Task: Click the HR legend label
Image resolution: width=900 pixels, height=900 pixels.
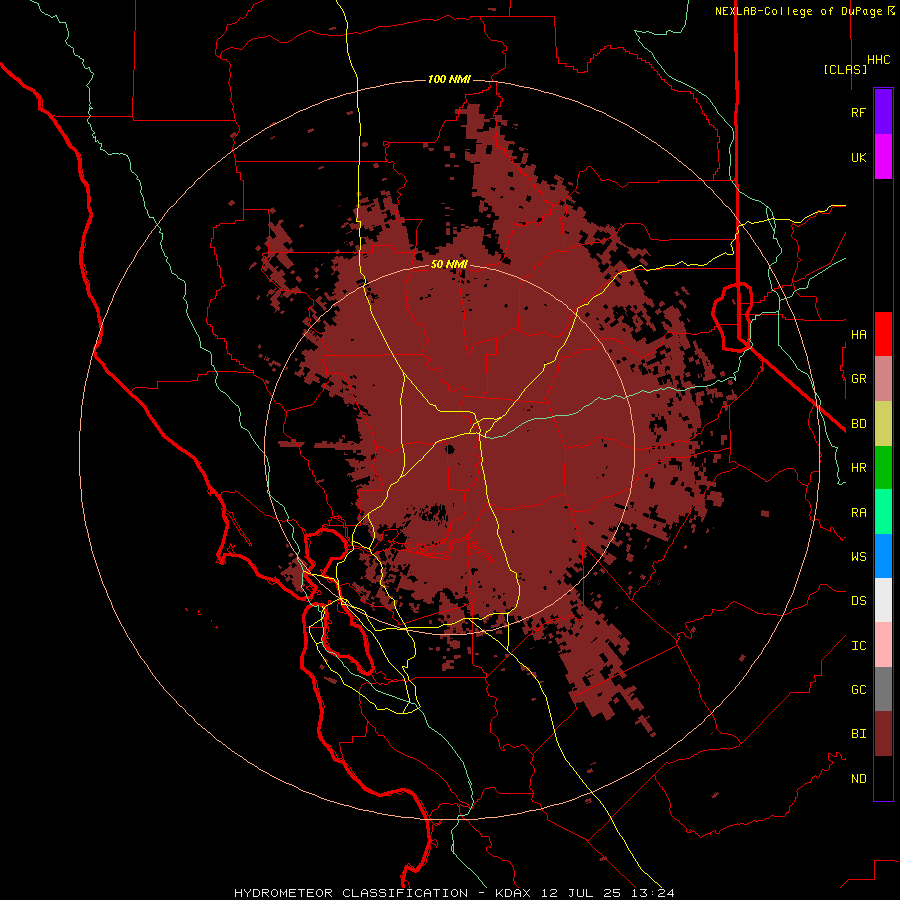Action: click(858, 468)
